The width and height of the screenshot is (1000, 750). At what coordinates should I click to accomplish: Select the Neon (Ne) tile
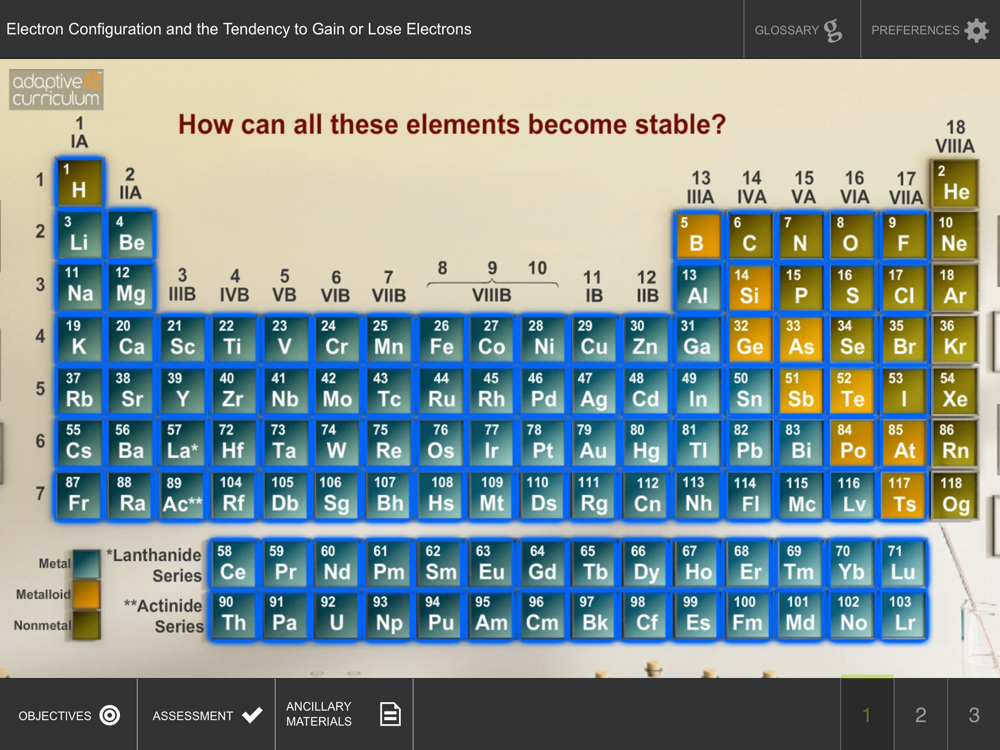pos(955,235)
